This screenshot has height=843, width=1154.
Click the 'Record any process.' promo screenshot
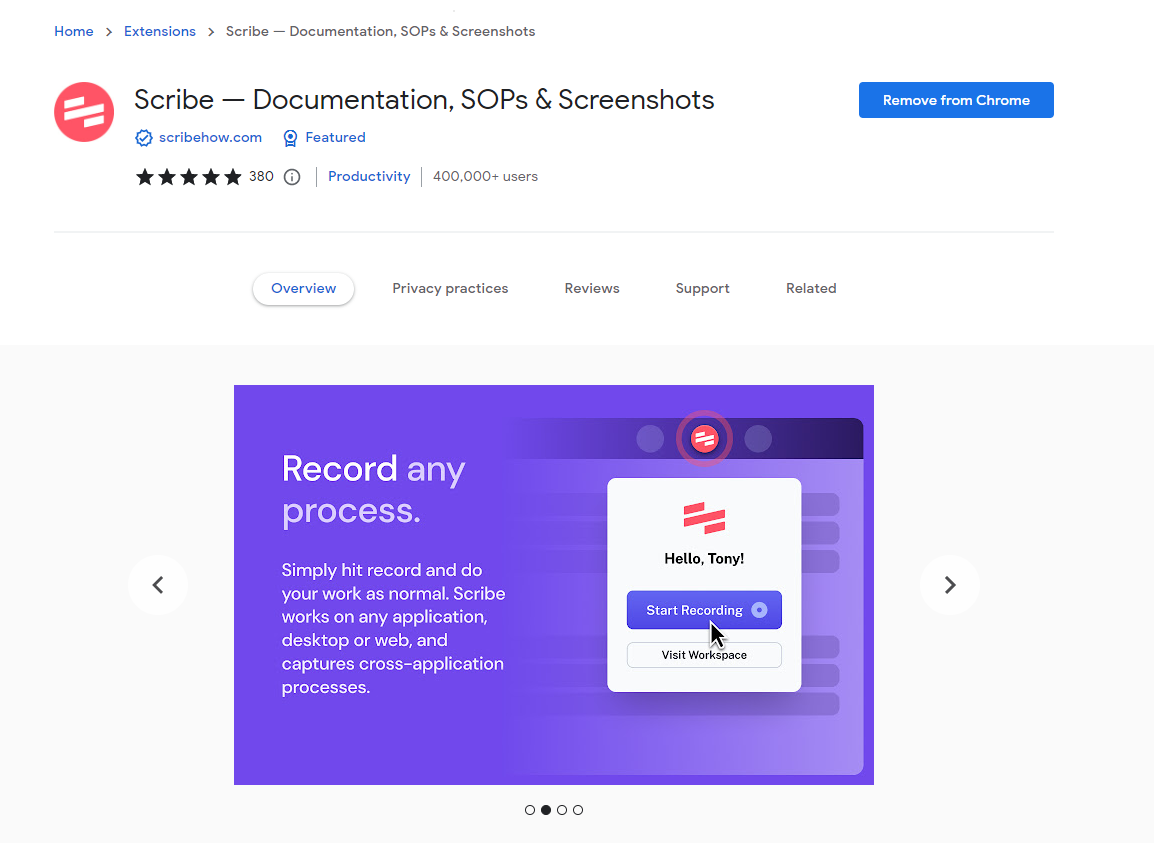click(x=553, y=585)
